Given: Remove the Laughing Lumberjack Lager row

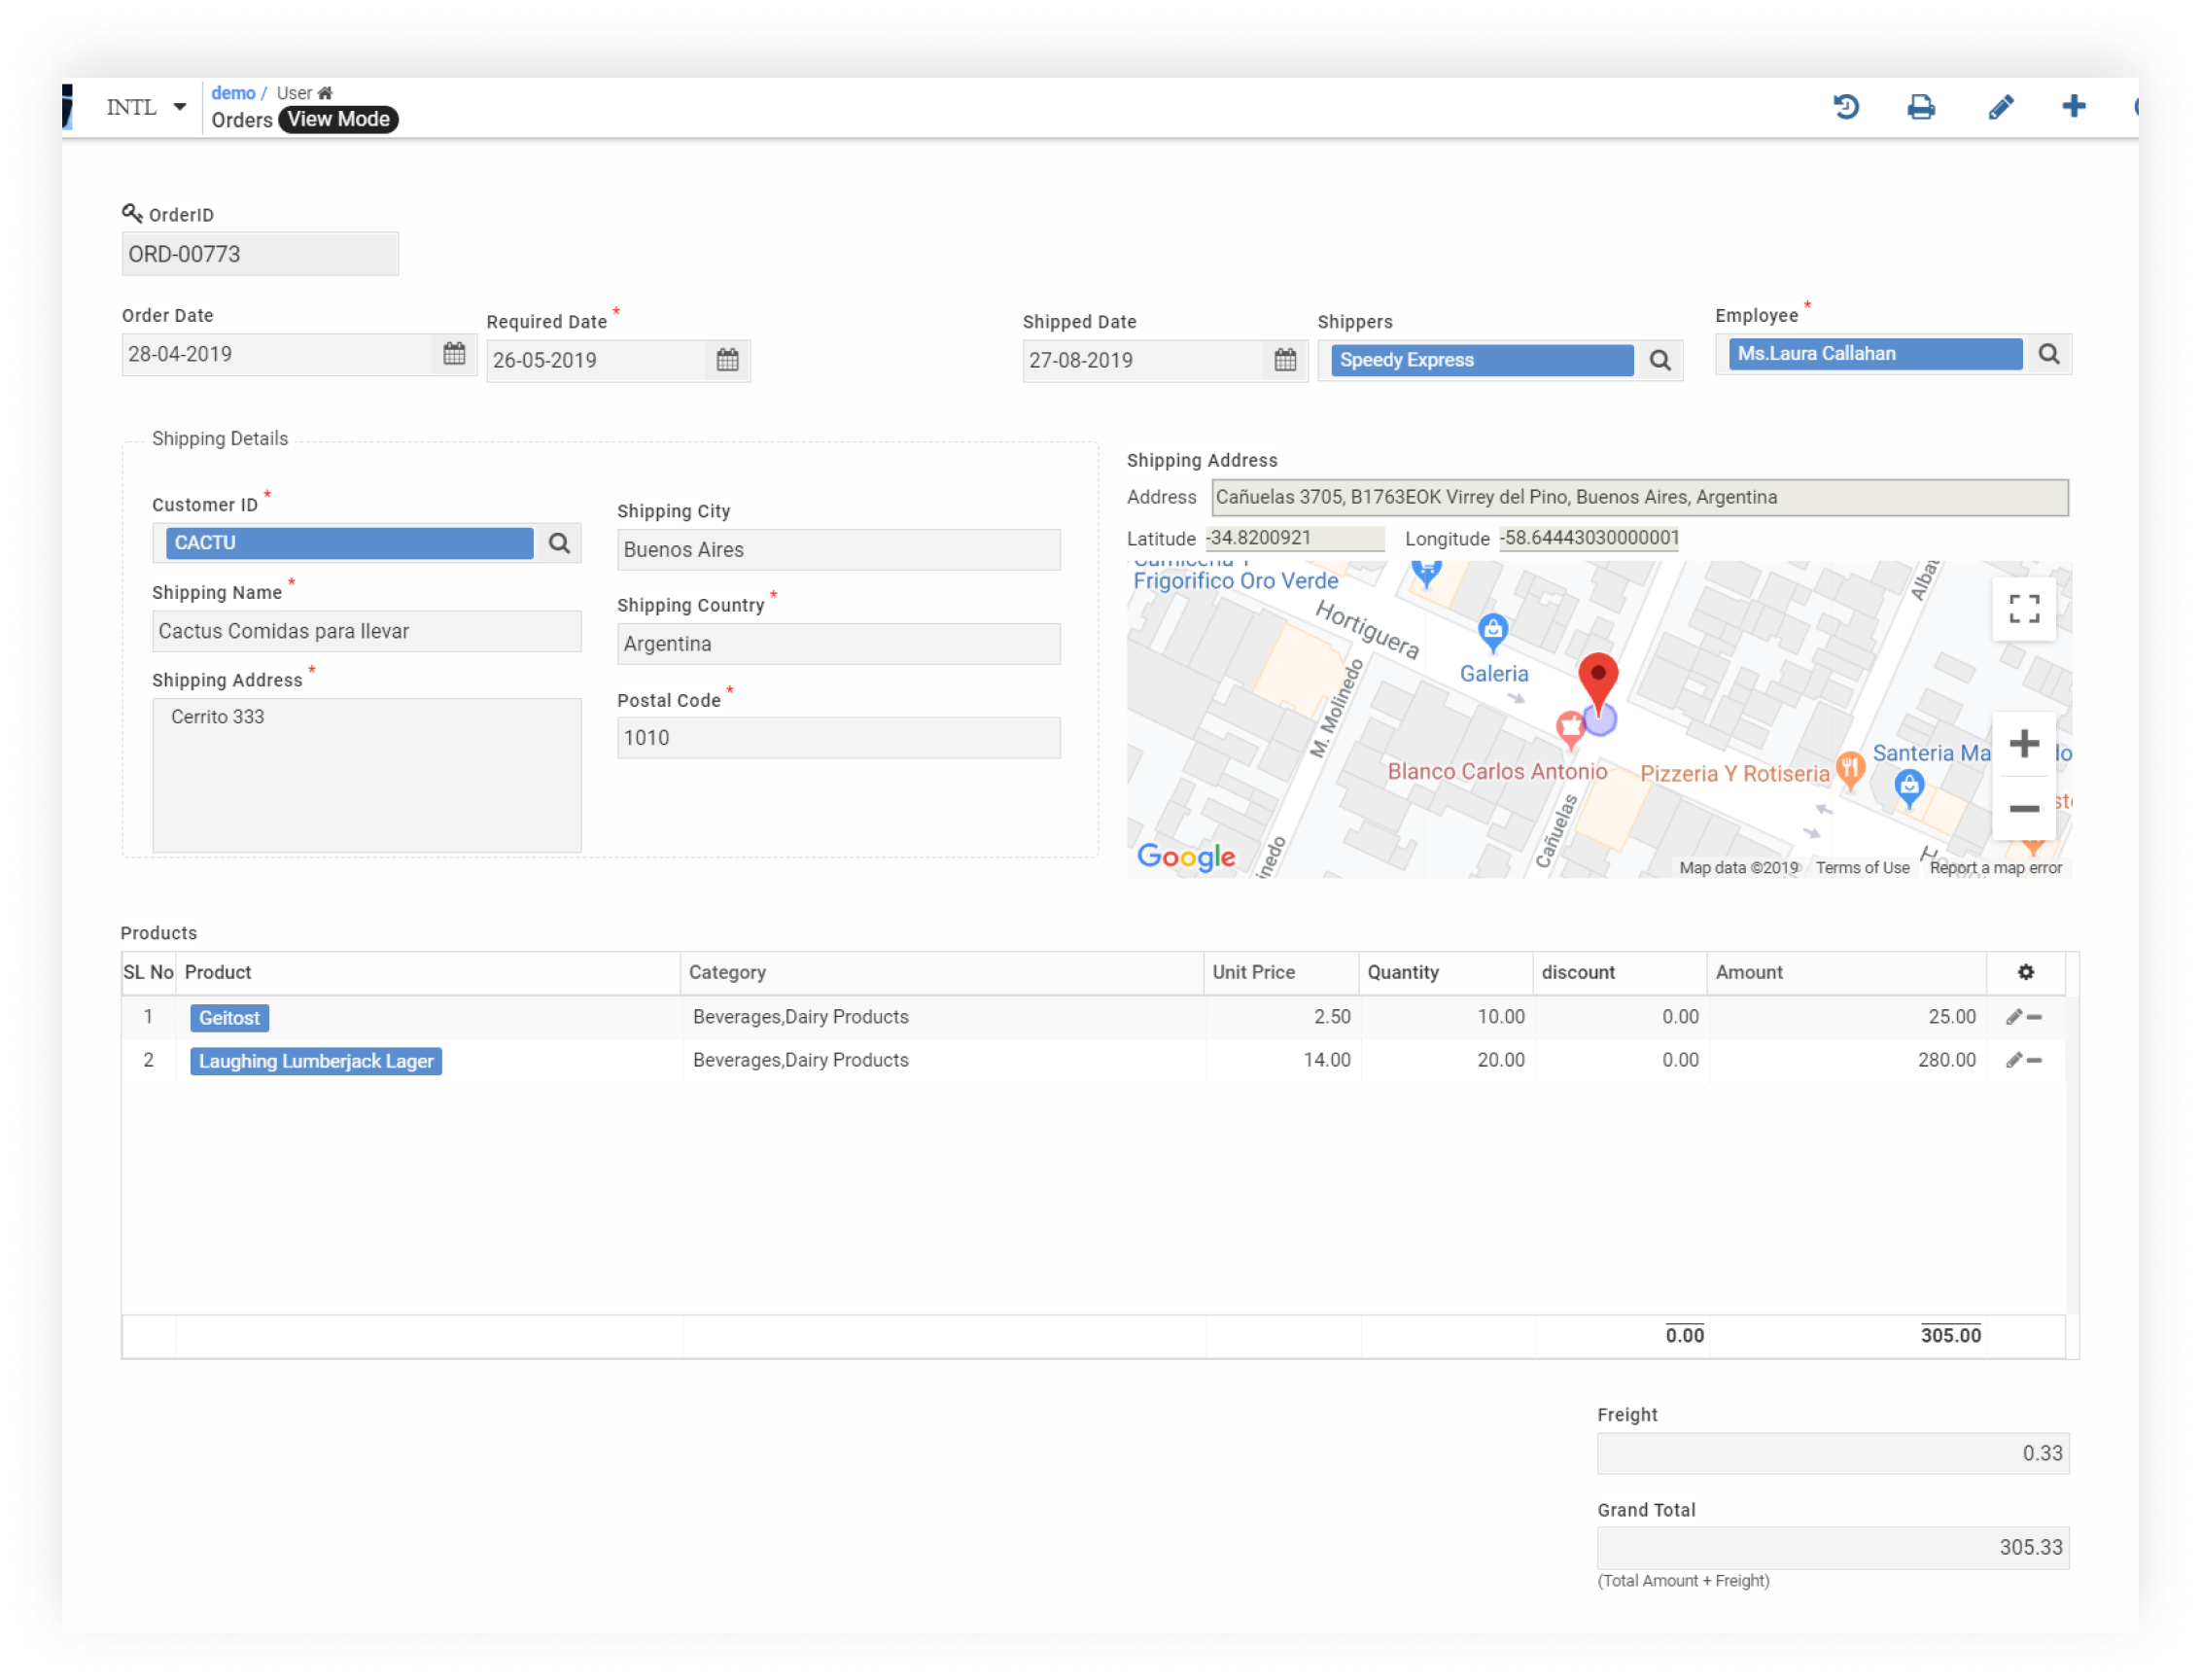Looking at the screenshot, I should pos(2035,1061).
